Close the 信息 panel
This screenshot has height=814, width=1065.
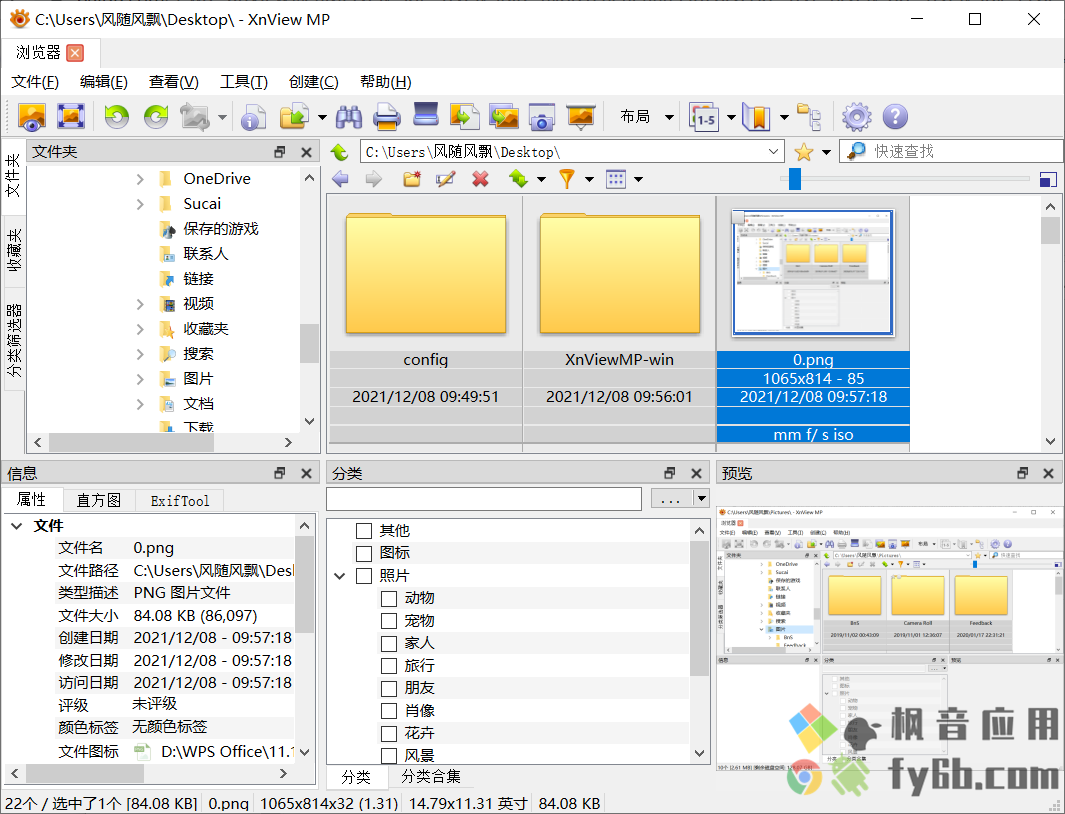pyautogui.click(x=306, y=474)
